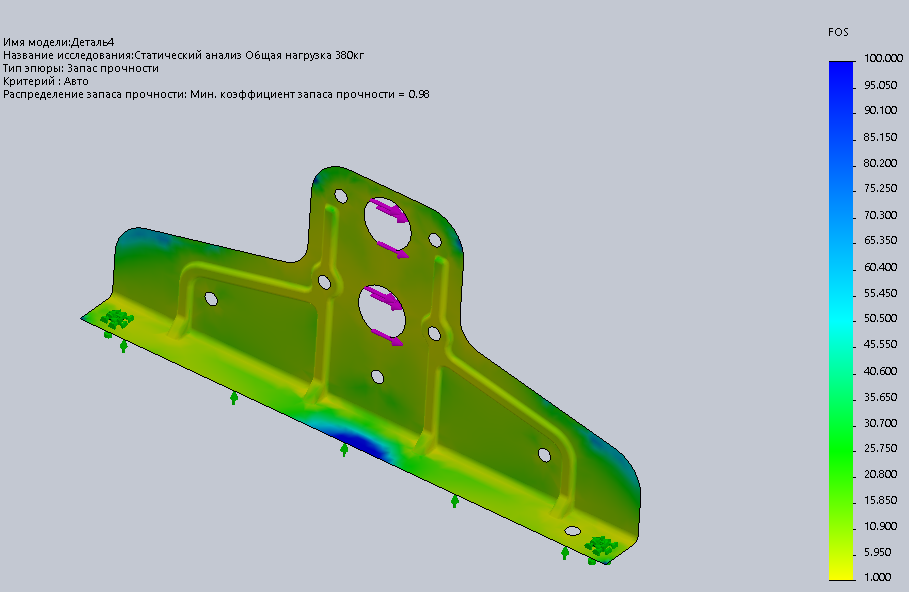Select legend value 40.600
909x592 pixels.
point(881,371)
